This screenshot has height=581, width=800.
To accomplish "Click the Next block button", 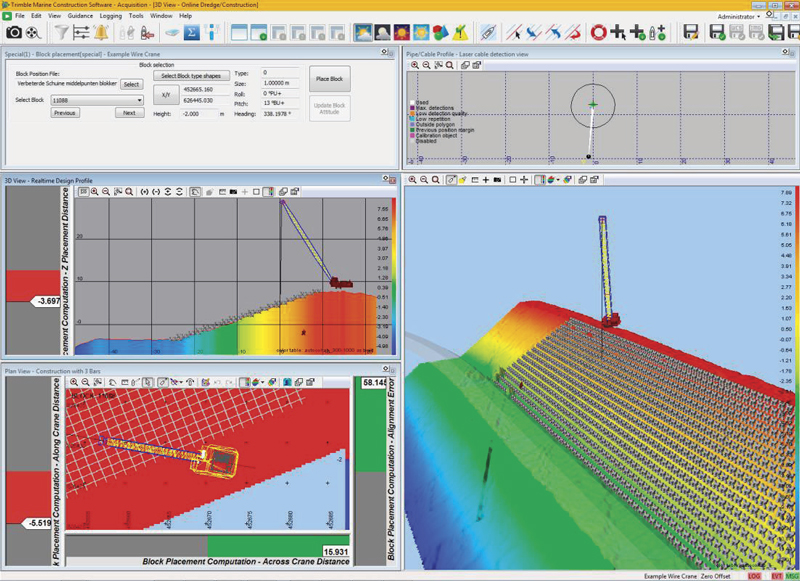I will pos(129,113).
